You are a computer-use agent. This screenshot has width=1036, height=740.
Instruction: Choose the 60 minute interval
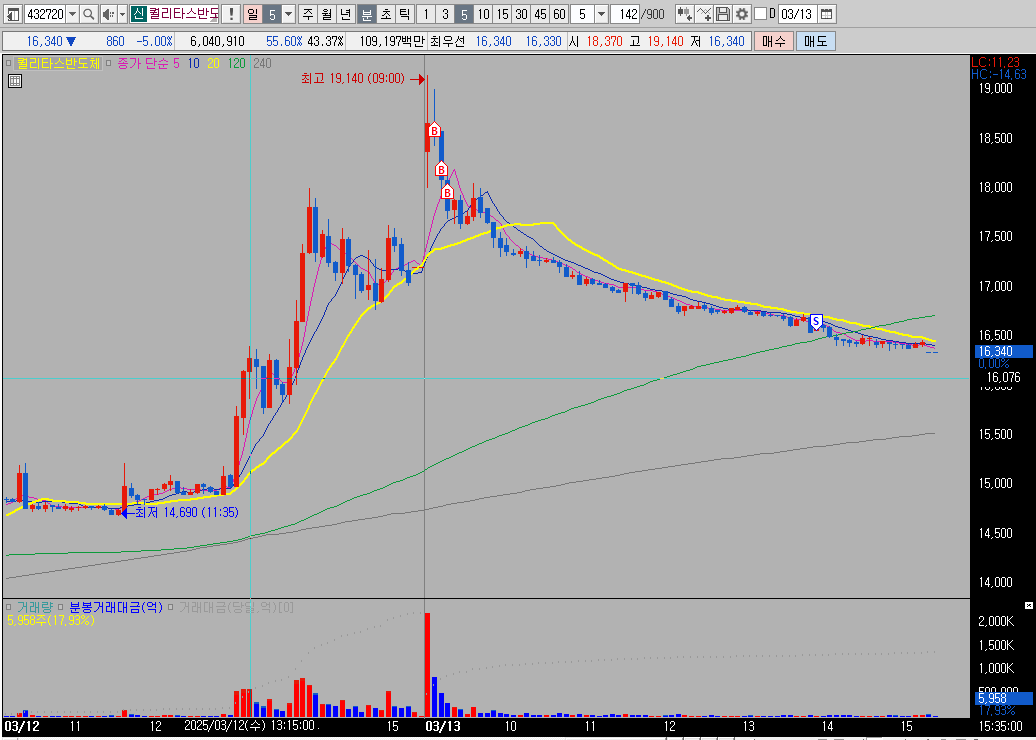coord(560,13)
